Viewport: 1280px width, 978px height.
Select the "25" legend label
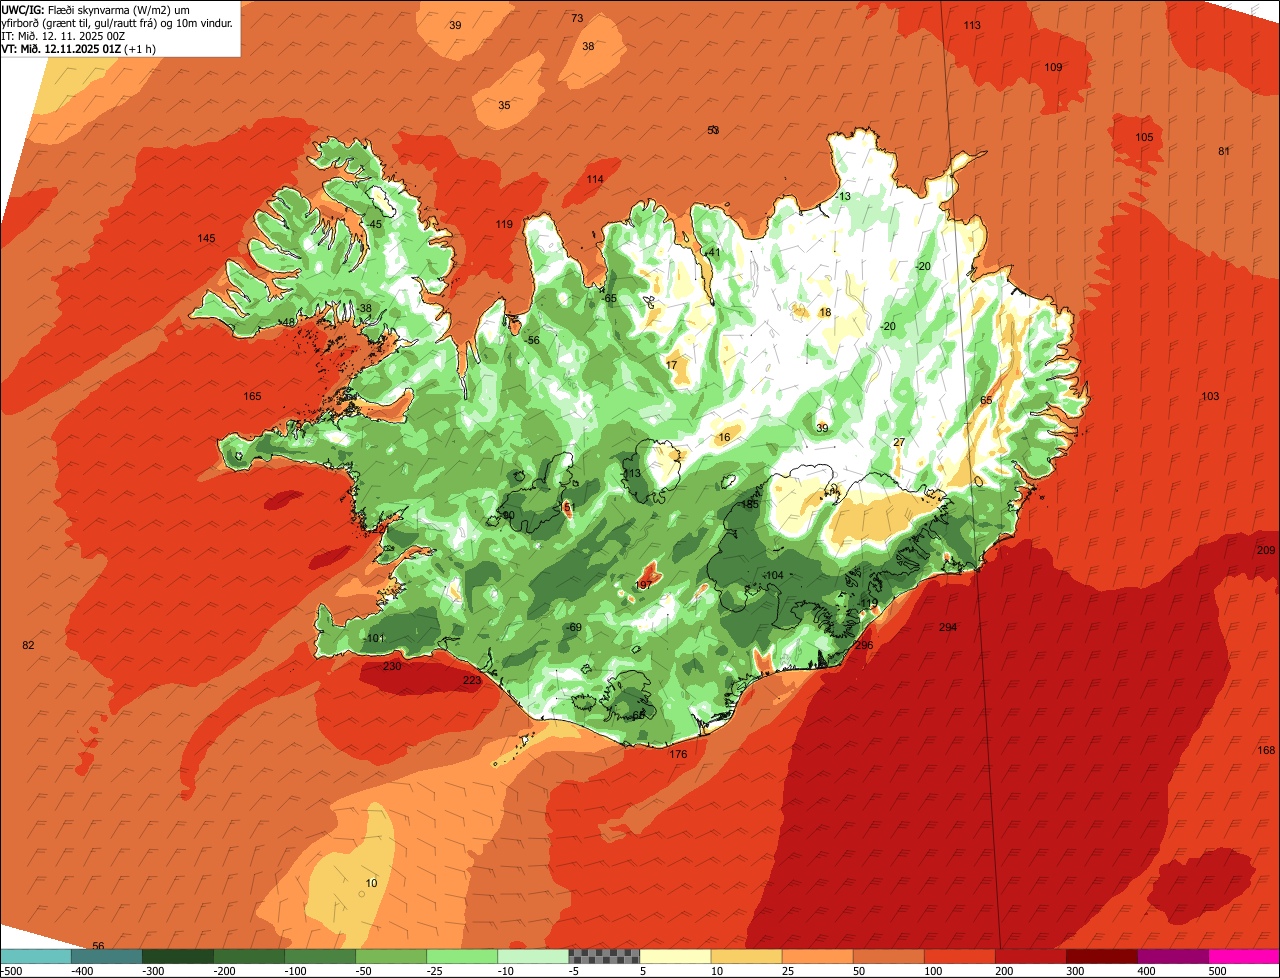point(790,971)
